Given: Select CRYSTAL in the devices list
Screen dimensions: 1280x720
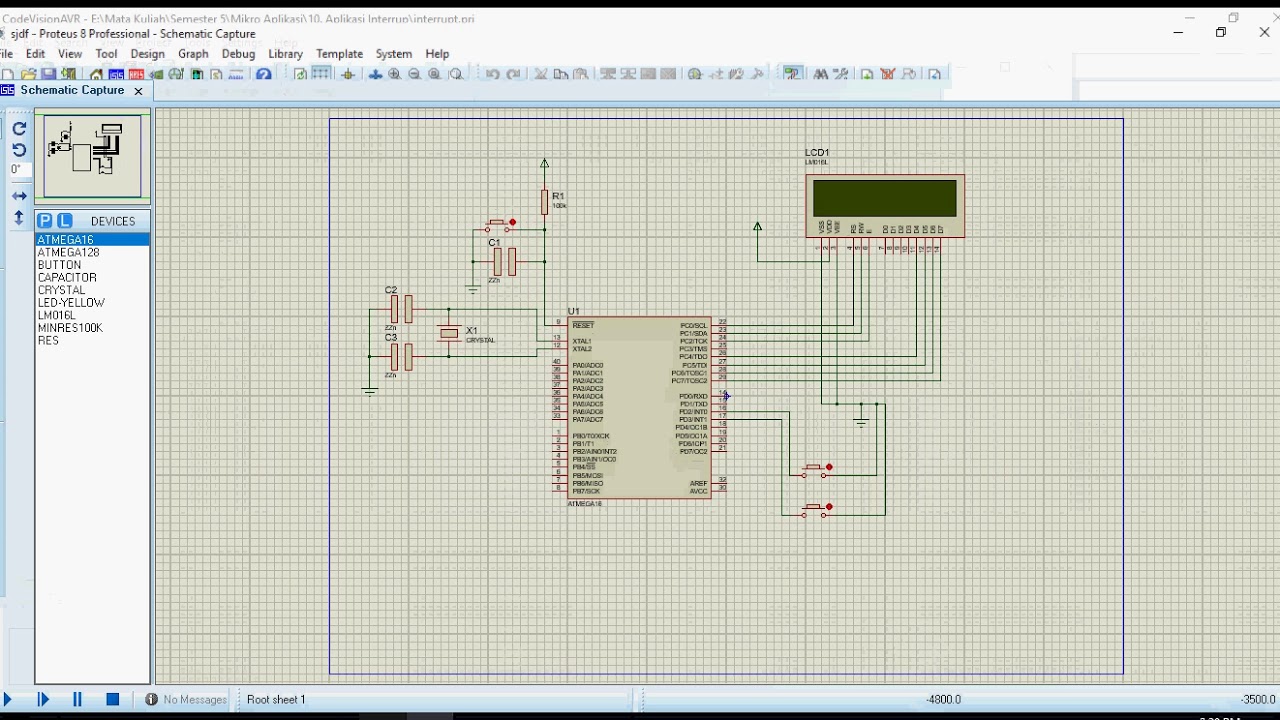Looking at the screenshot, I should pyautogui.click(x=62, y=290).
